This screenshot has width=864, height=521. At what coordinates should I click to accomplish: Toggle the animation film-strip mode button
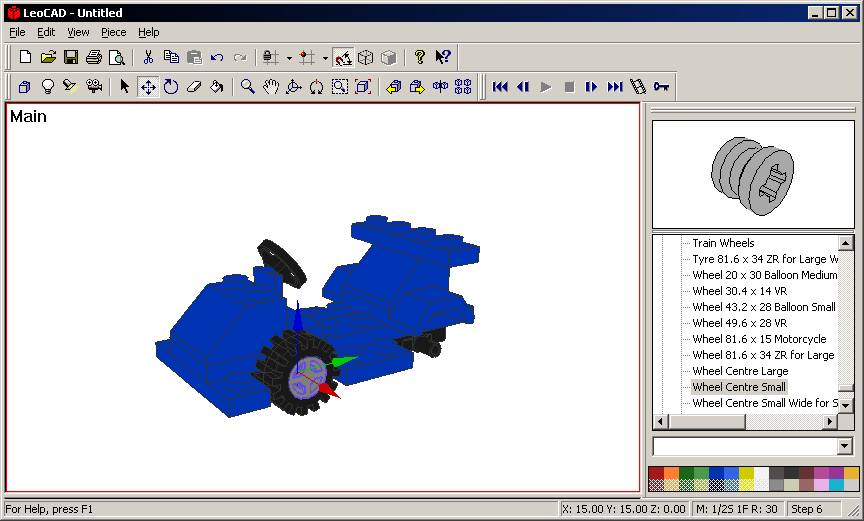[x=638, y=87]
